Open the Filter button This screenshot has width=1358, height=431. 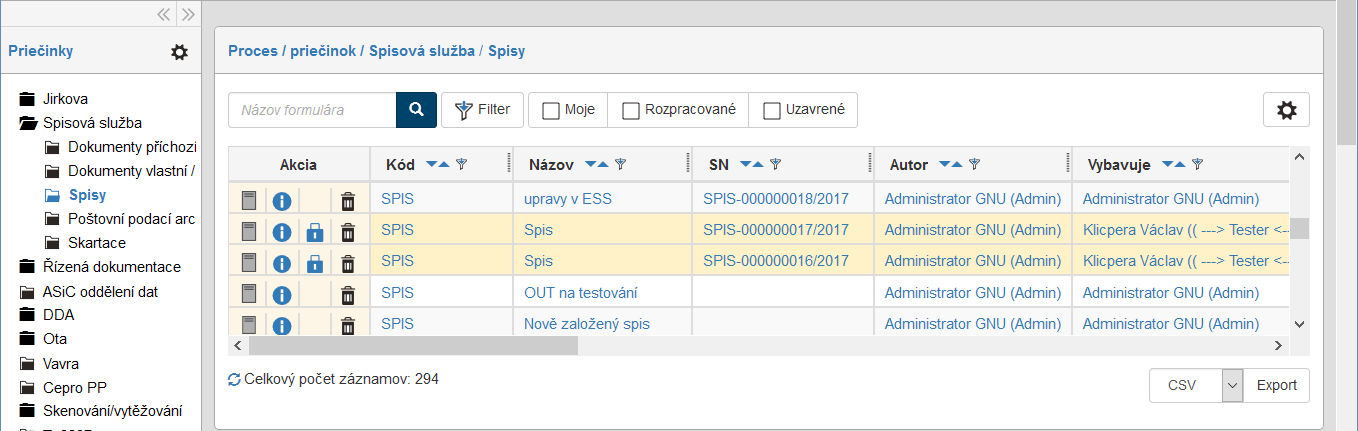(482, 110)
